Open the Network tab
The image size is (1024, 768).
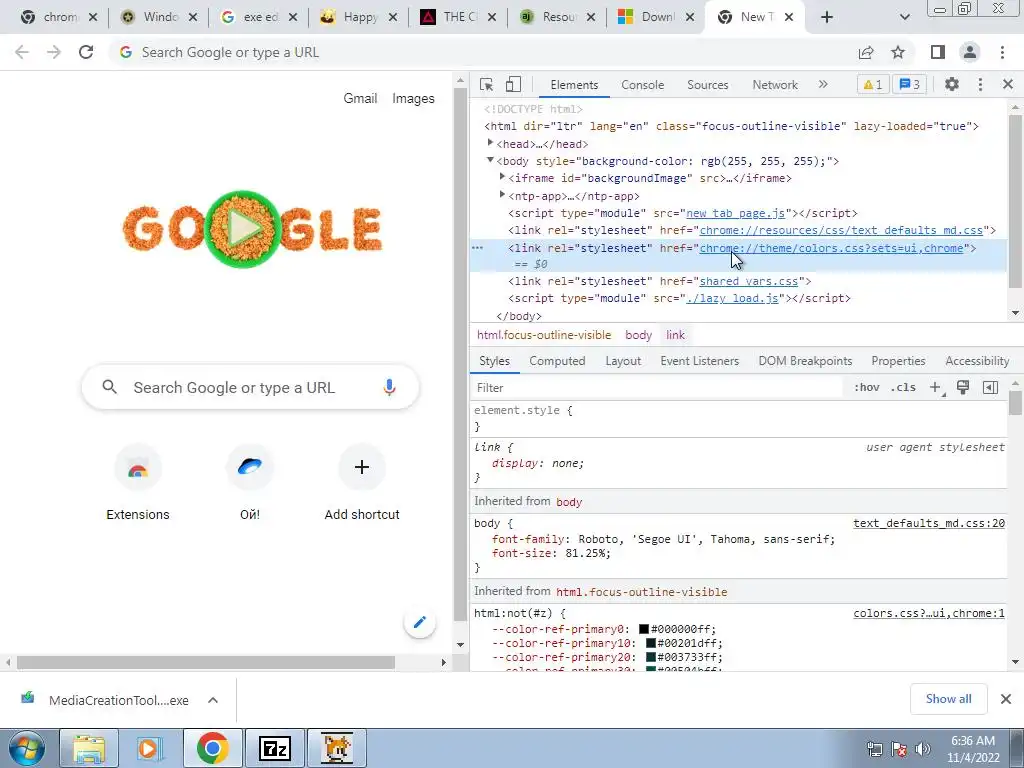tap(775, 85)
